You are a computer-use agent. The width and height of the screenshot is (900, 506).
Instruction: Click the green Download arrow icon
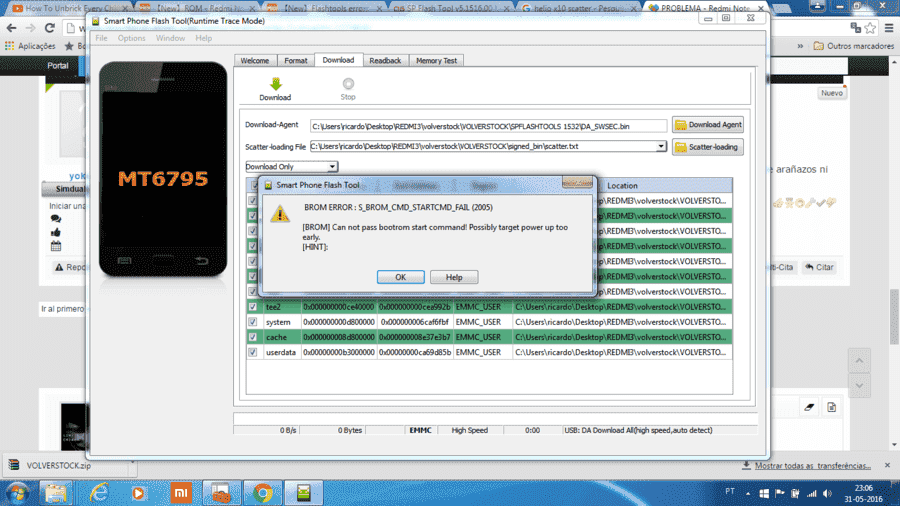[276, 84]
